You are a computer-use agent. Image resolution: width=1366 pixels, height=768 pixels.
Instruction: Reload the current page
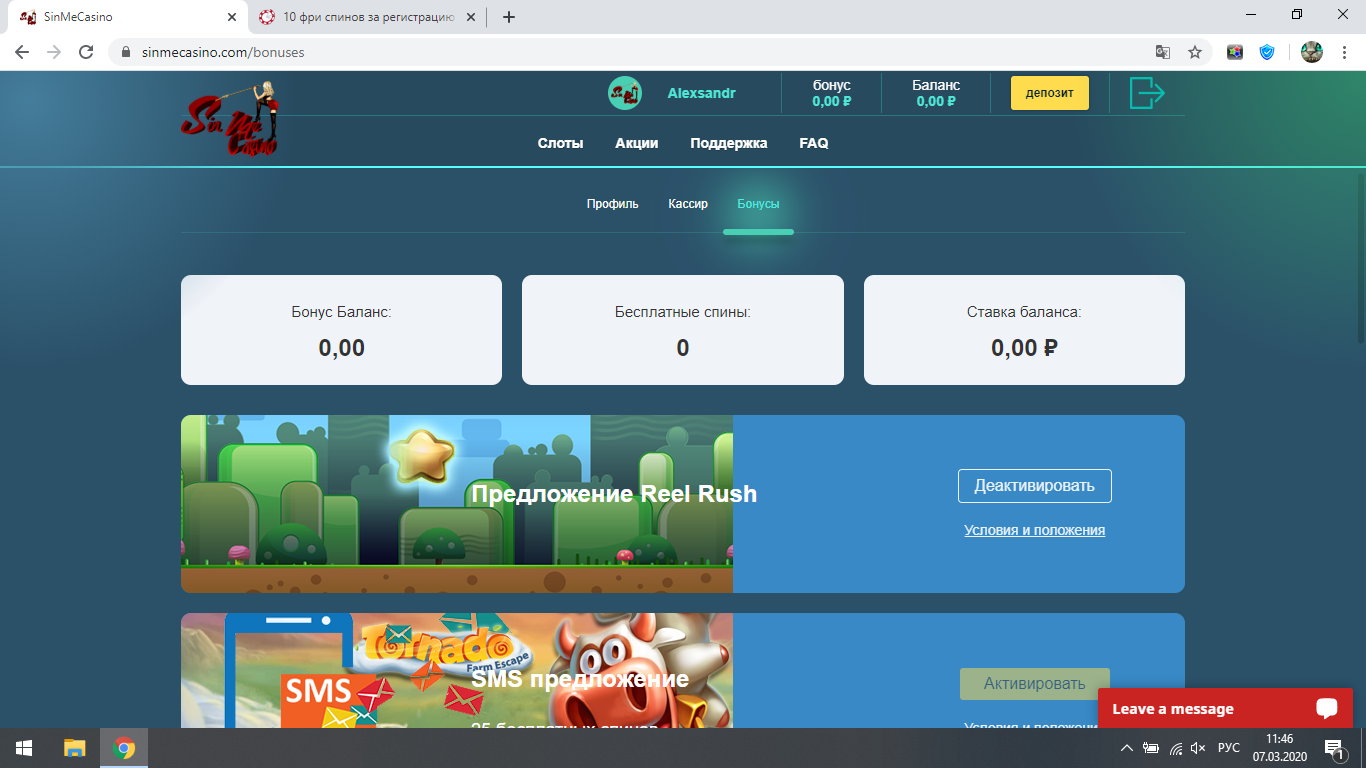click(86, 52)
